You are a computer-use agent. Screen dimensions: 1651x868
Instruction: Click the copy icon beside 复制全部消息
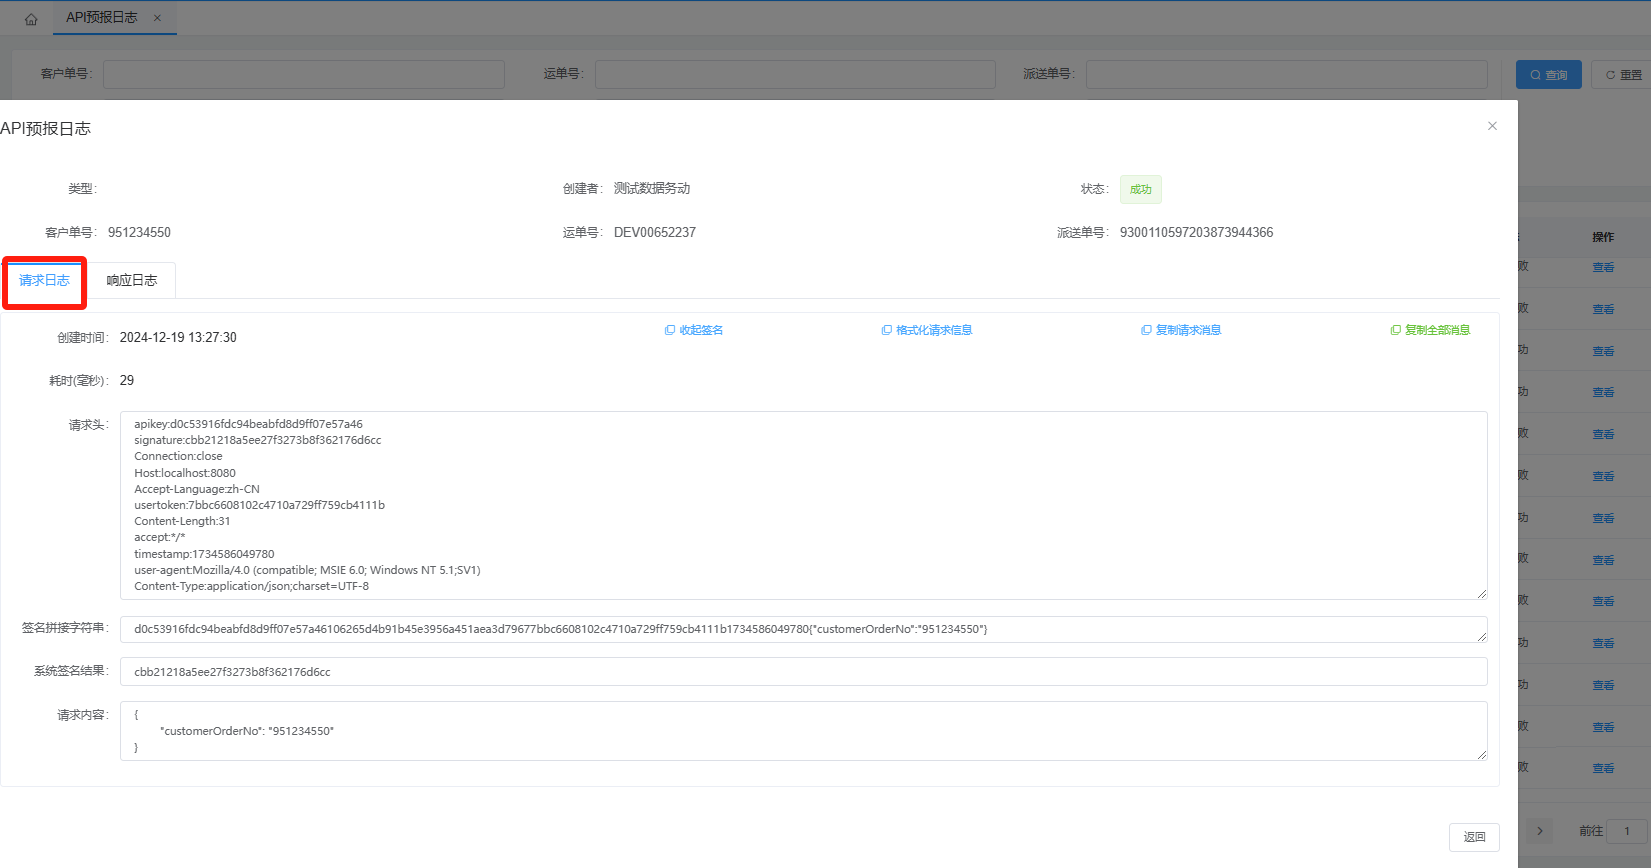[x=1395, y=330]
